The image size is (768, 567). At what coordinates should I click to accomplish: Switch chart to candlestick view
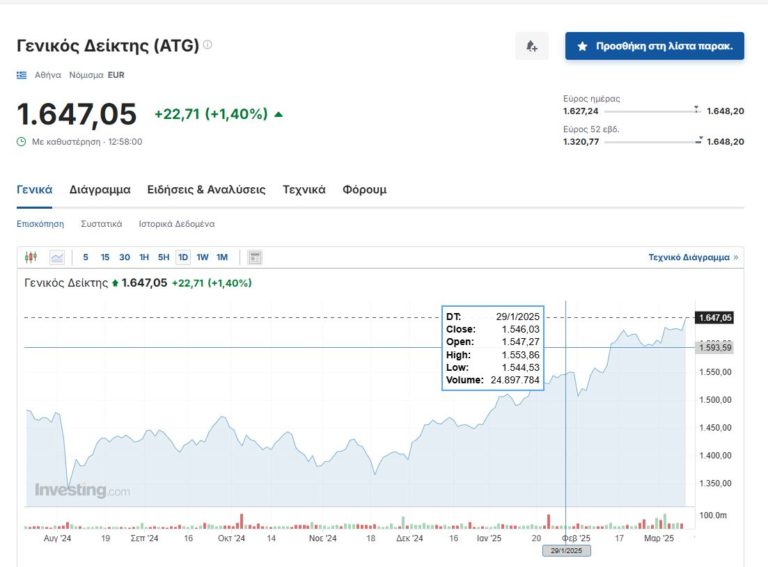(31, 257)
